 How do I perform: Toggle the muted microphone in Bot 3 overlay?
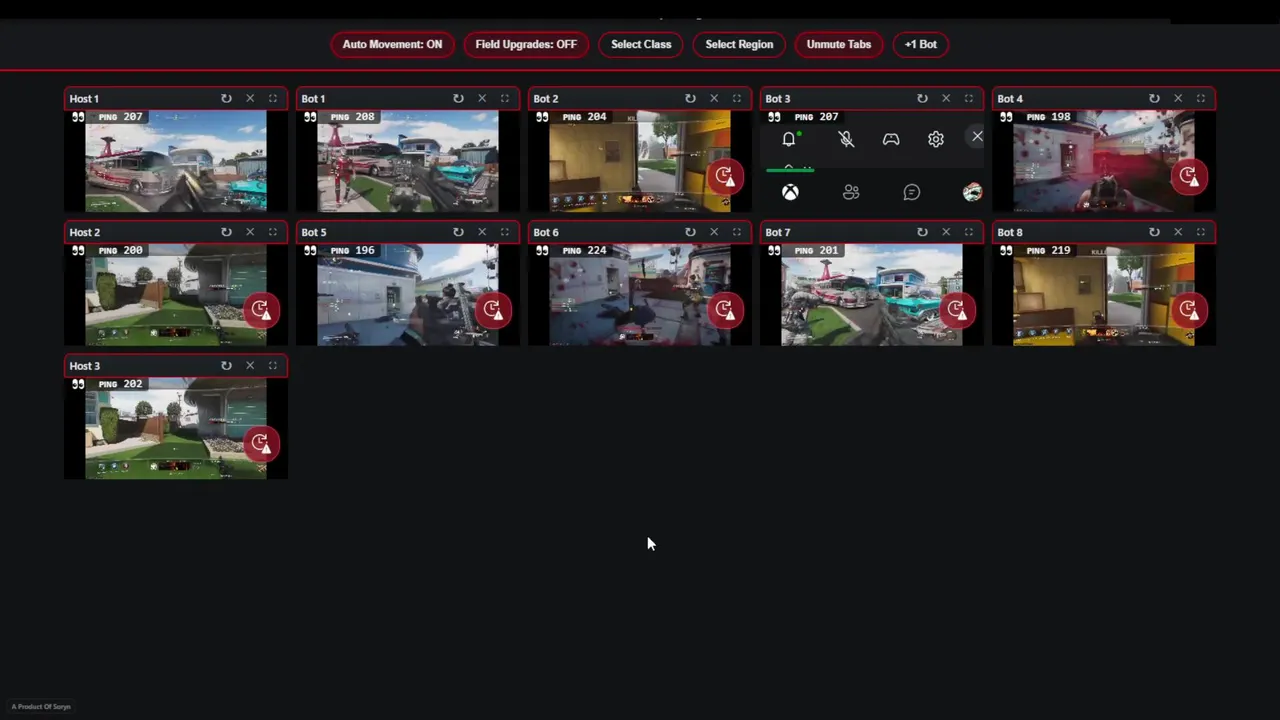pyautogui.click(x=846, y=139)
